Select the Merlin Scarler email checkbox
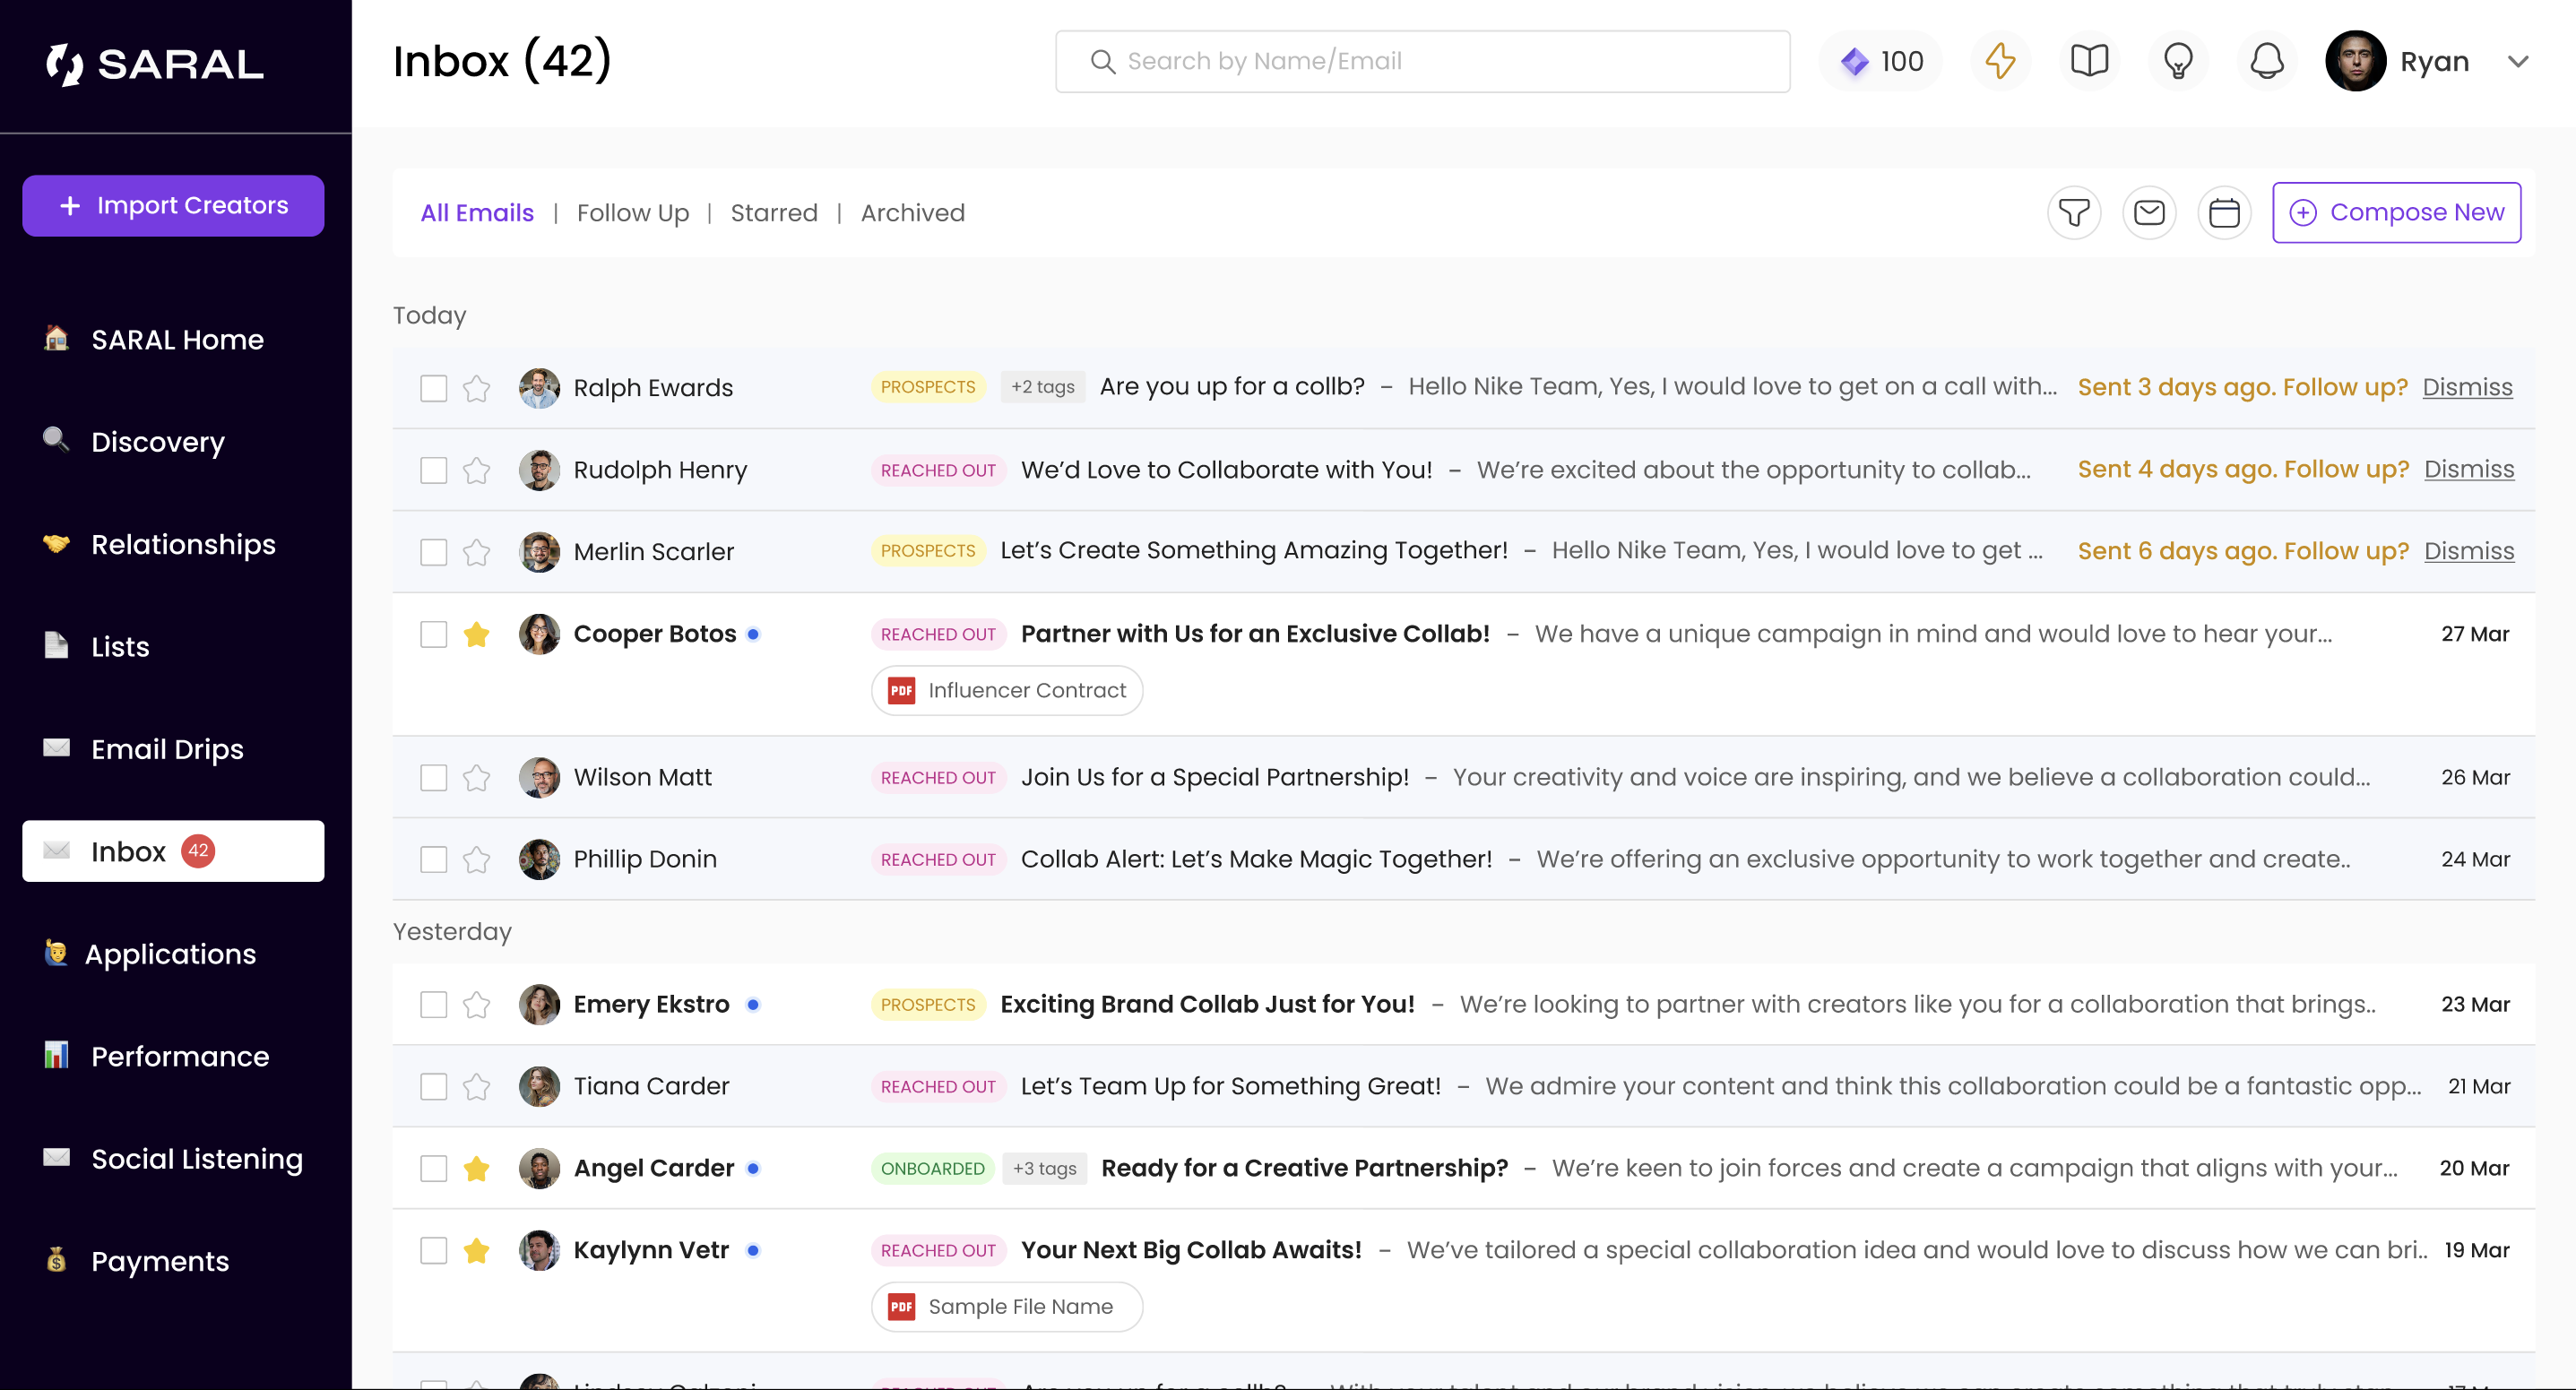 click(x=433, y=552)
